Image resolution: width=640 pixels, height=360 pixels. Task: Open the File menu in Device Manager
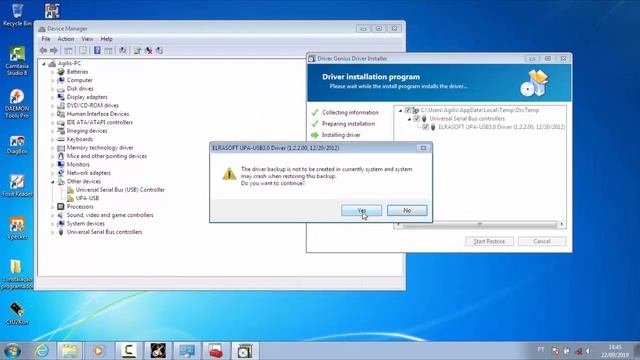point(46,39)
